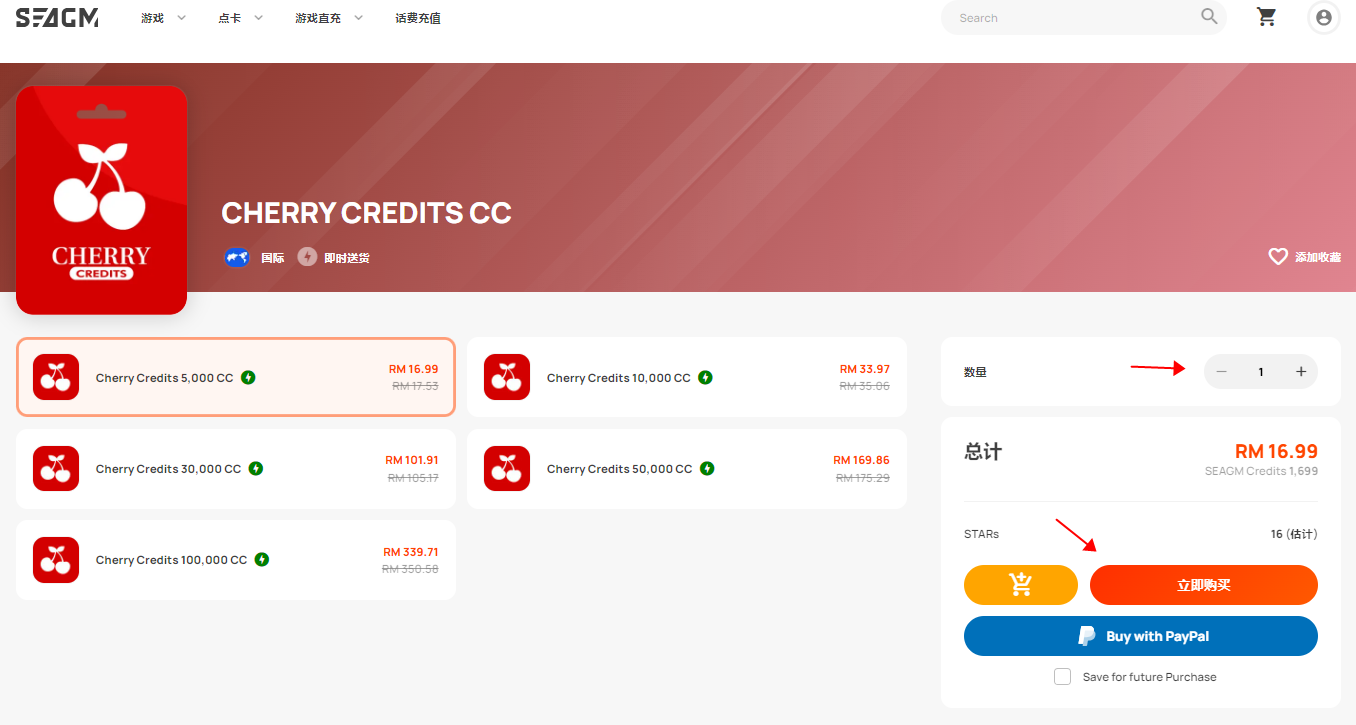Click green instant badge beside 100,000 CC
The width and height of the screenshot is (1356, 725).
point(262,560)
